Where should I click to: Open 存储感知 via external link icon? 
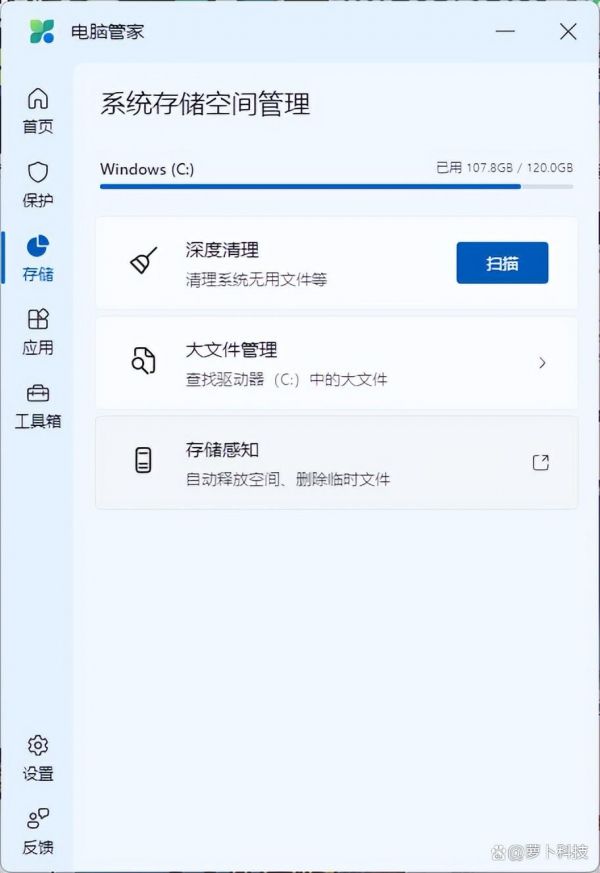point(541,462)
